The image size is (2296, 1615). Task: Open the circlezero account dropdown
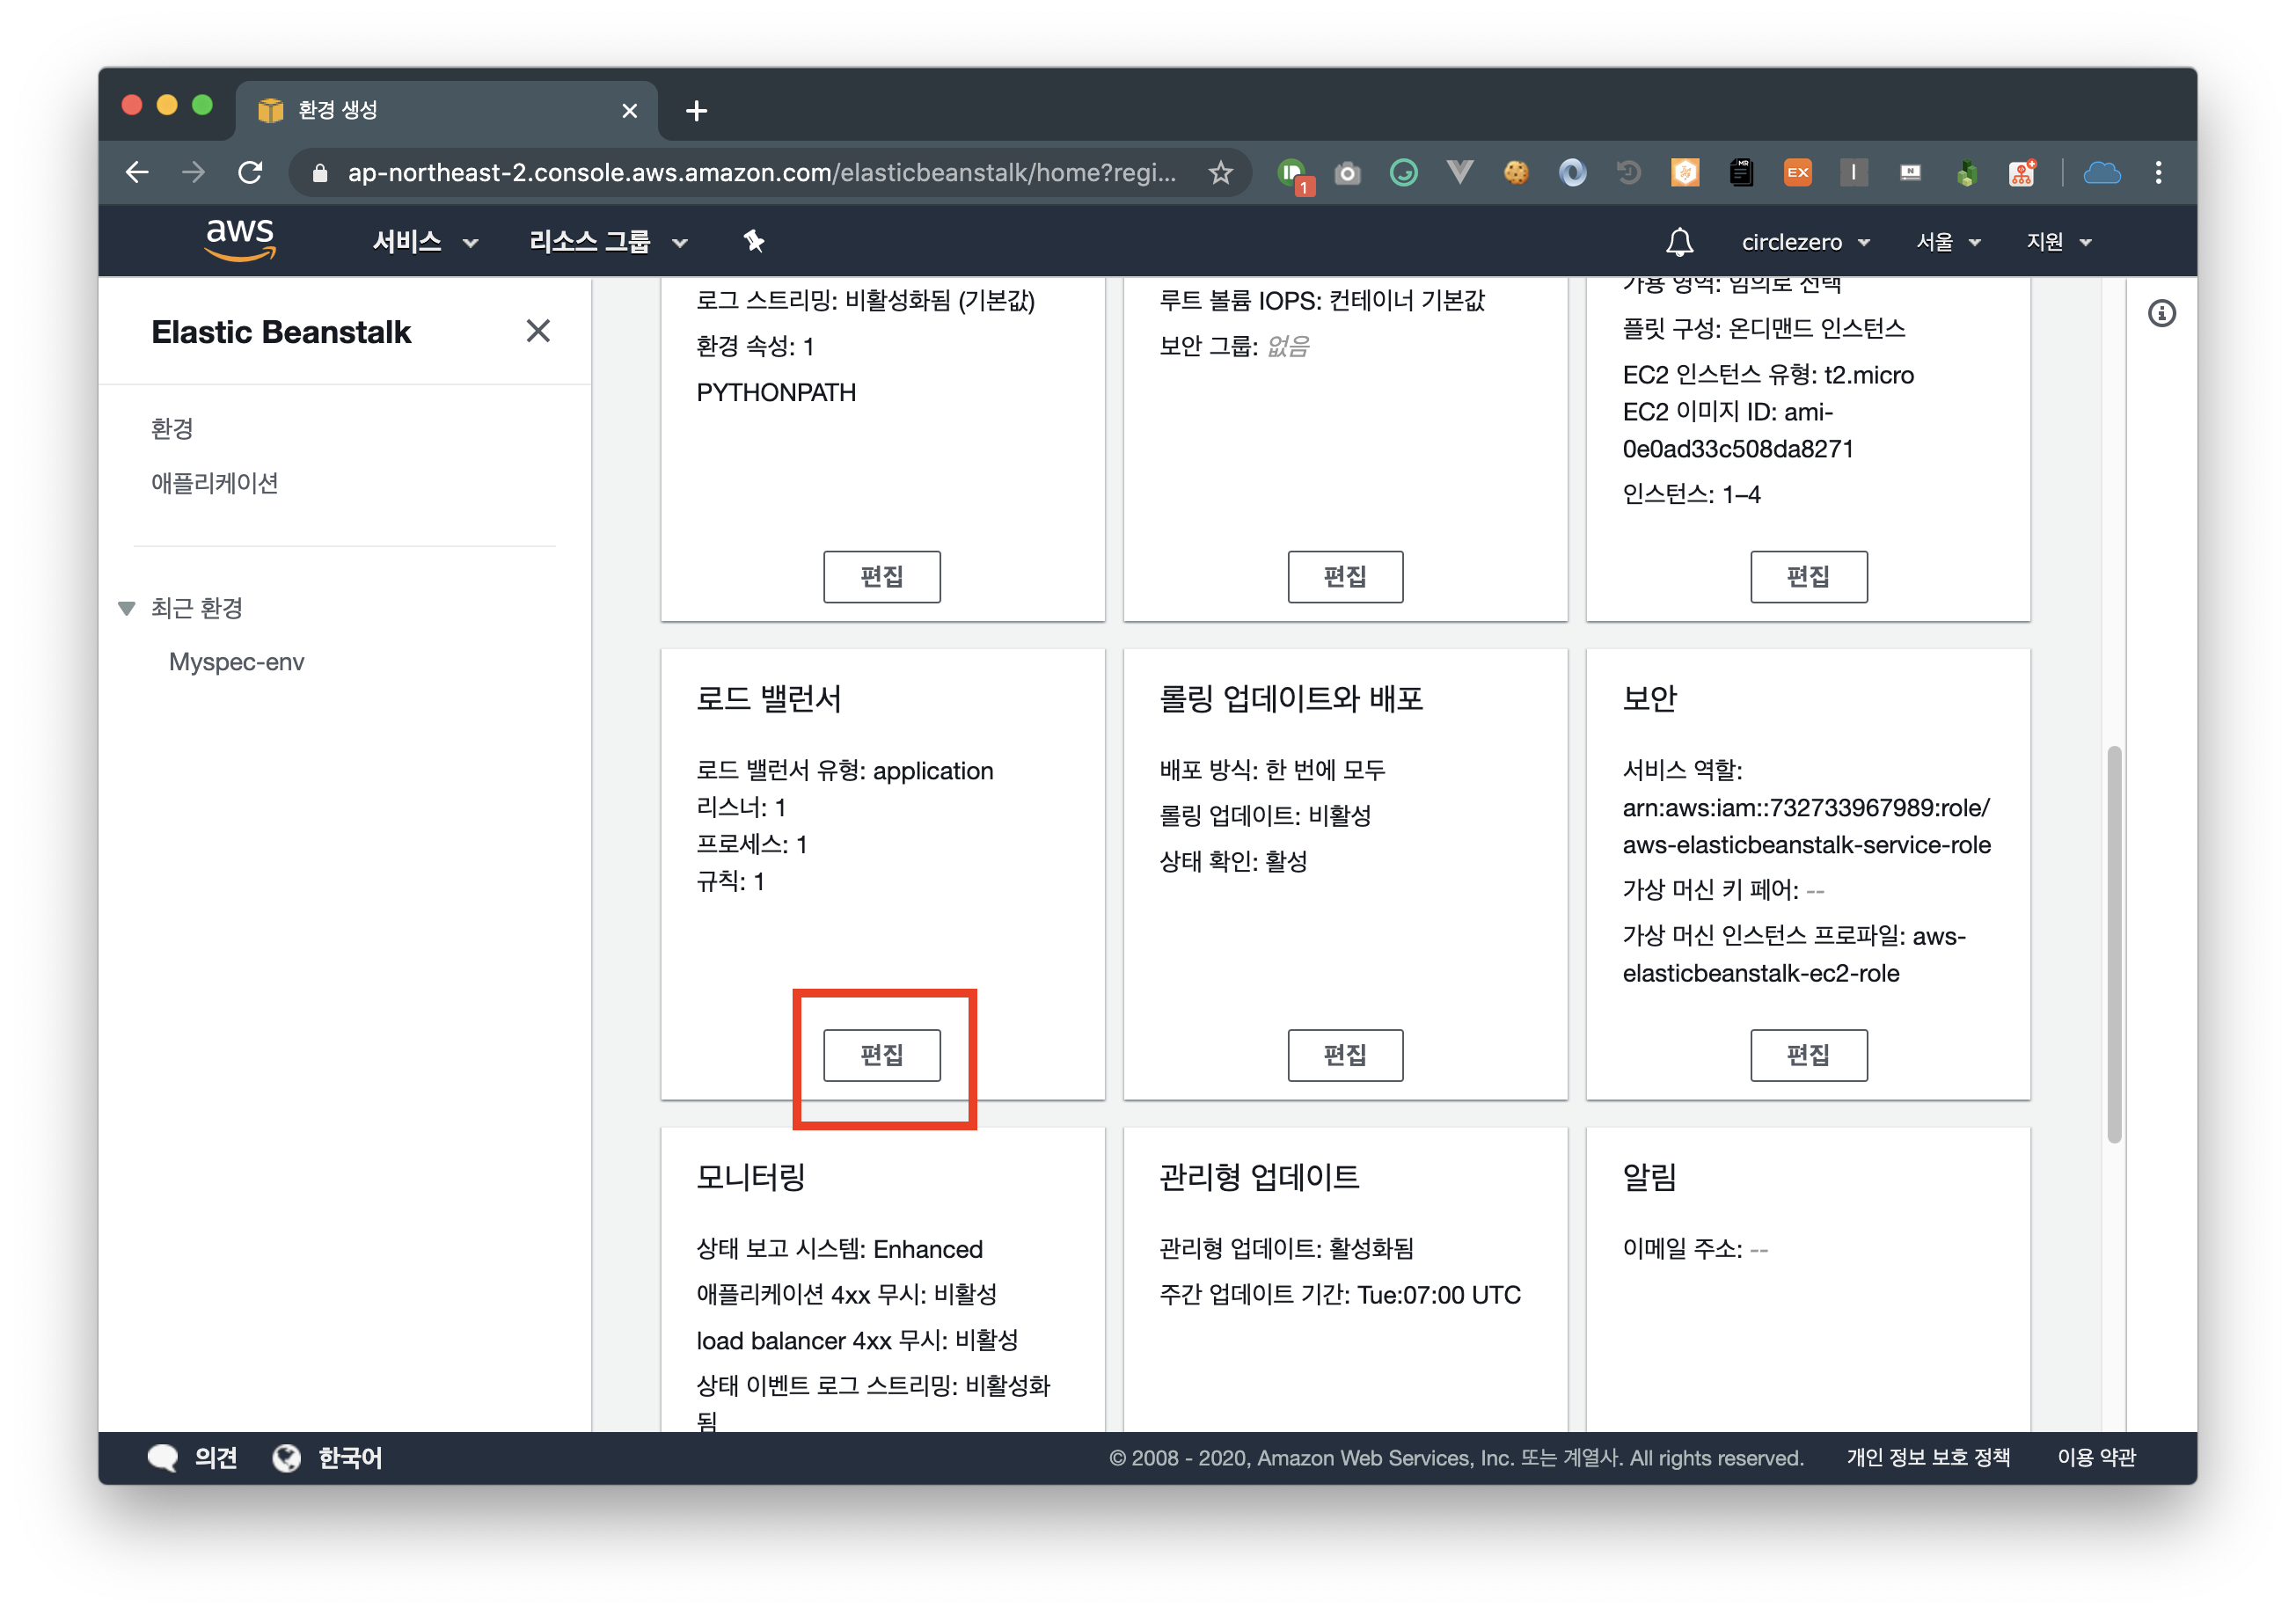[x=1805, y=242]
